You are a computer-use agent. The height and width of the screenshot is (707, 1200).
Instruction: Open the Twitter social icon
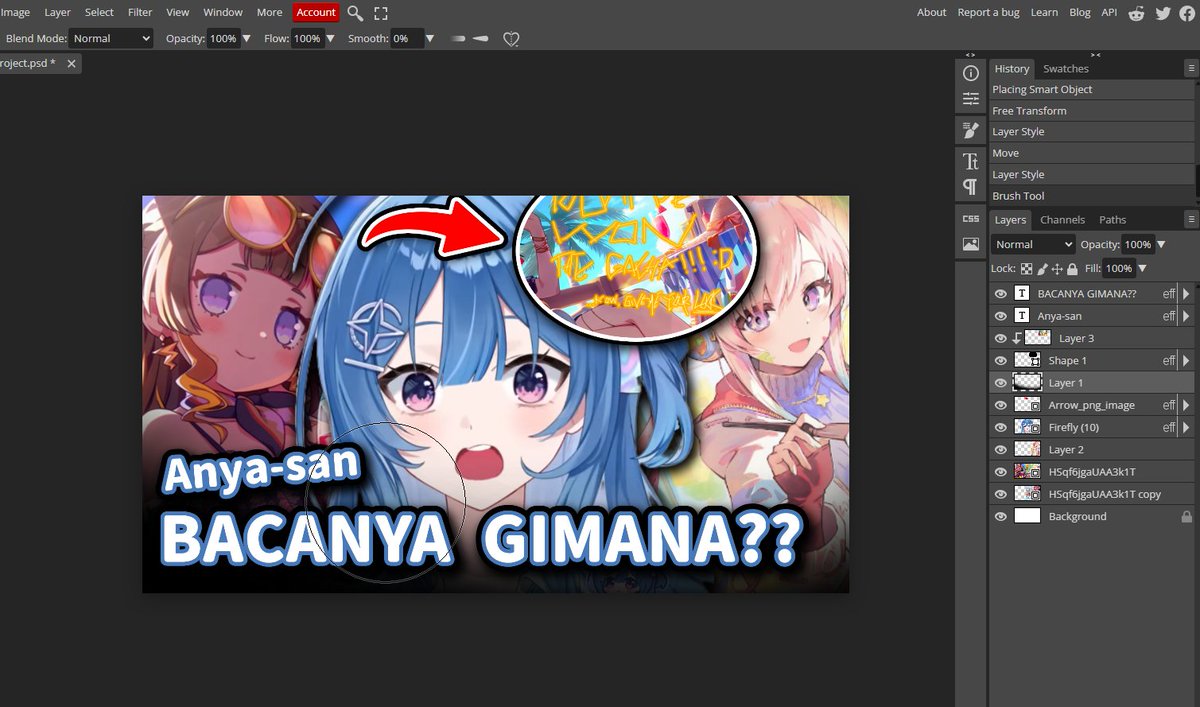click(x=1163, y=13)
